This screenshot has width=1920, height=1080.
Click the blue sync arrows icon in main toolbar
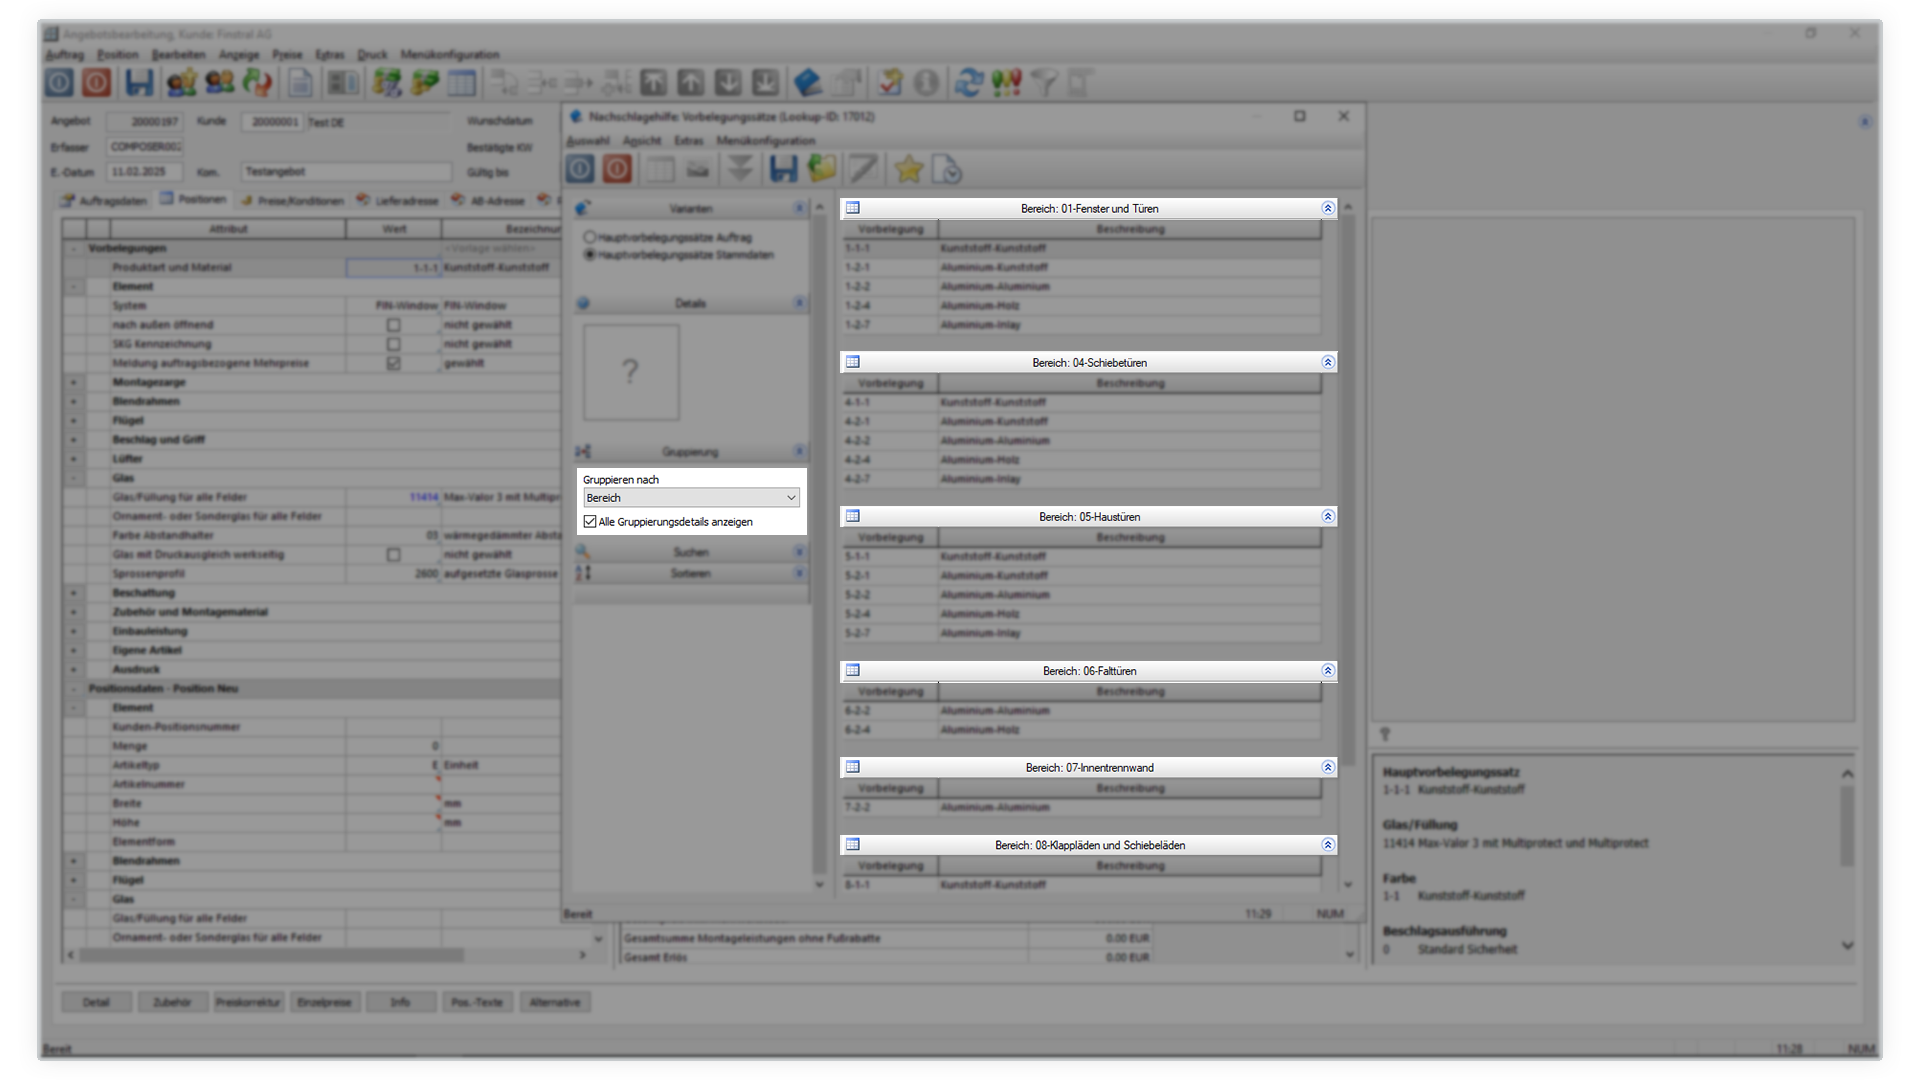[968, 82]
